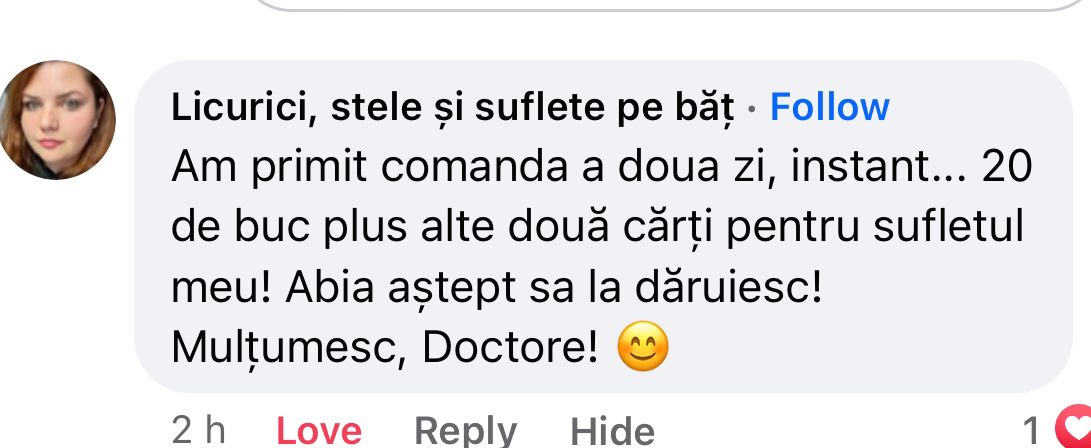Toggle the Love reaction on this comment
The height and width of the screenshot is (448, 1091).
click(x=319, y=431)
